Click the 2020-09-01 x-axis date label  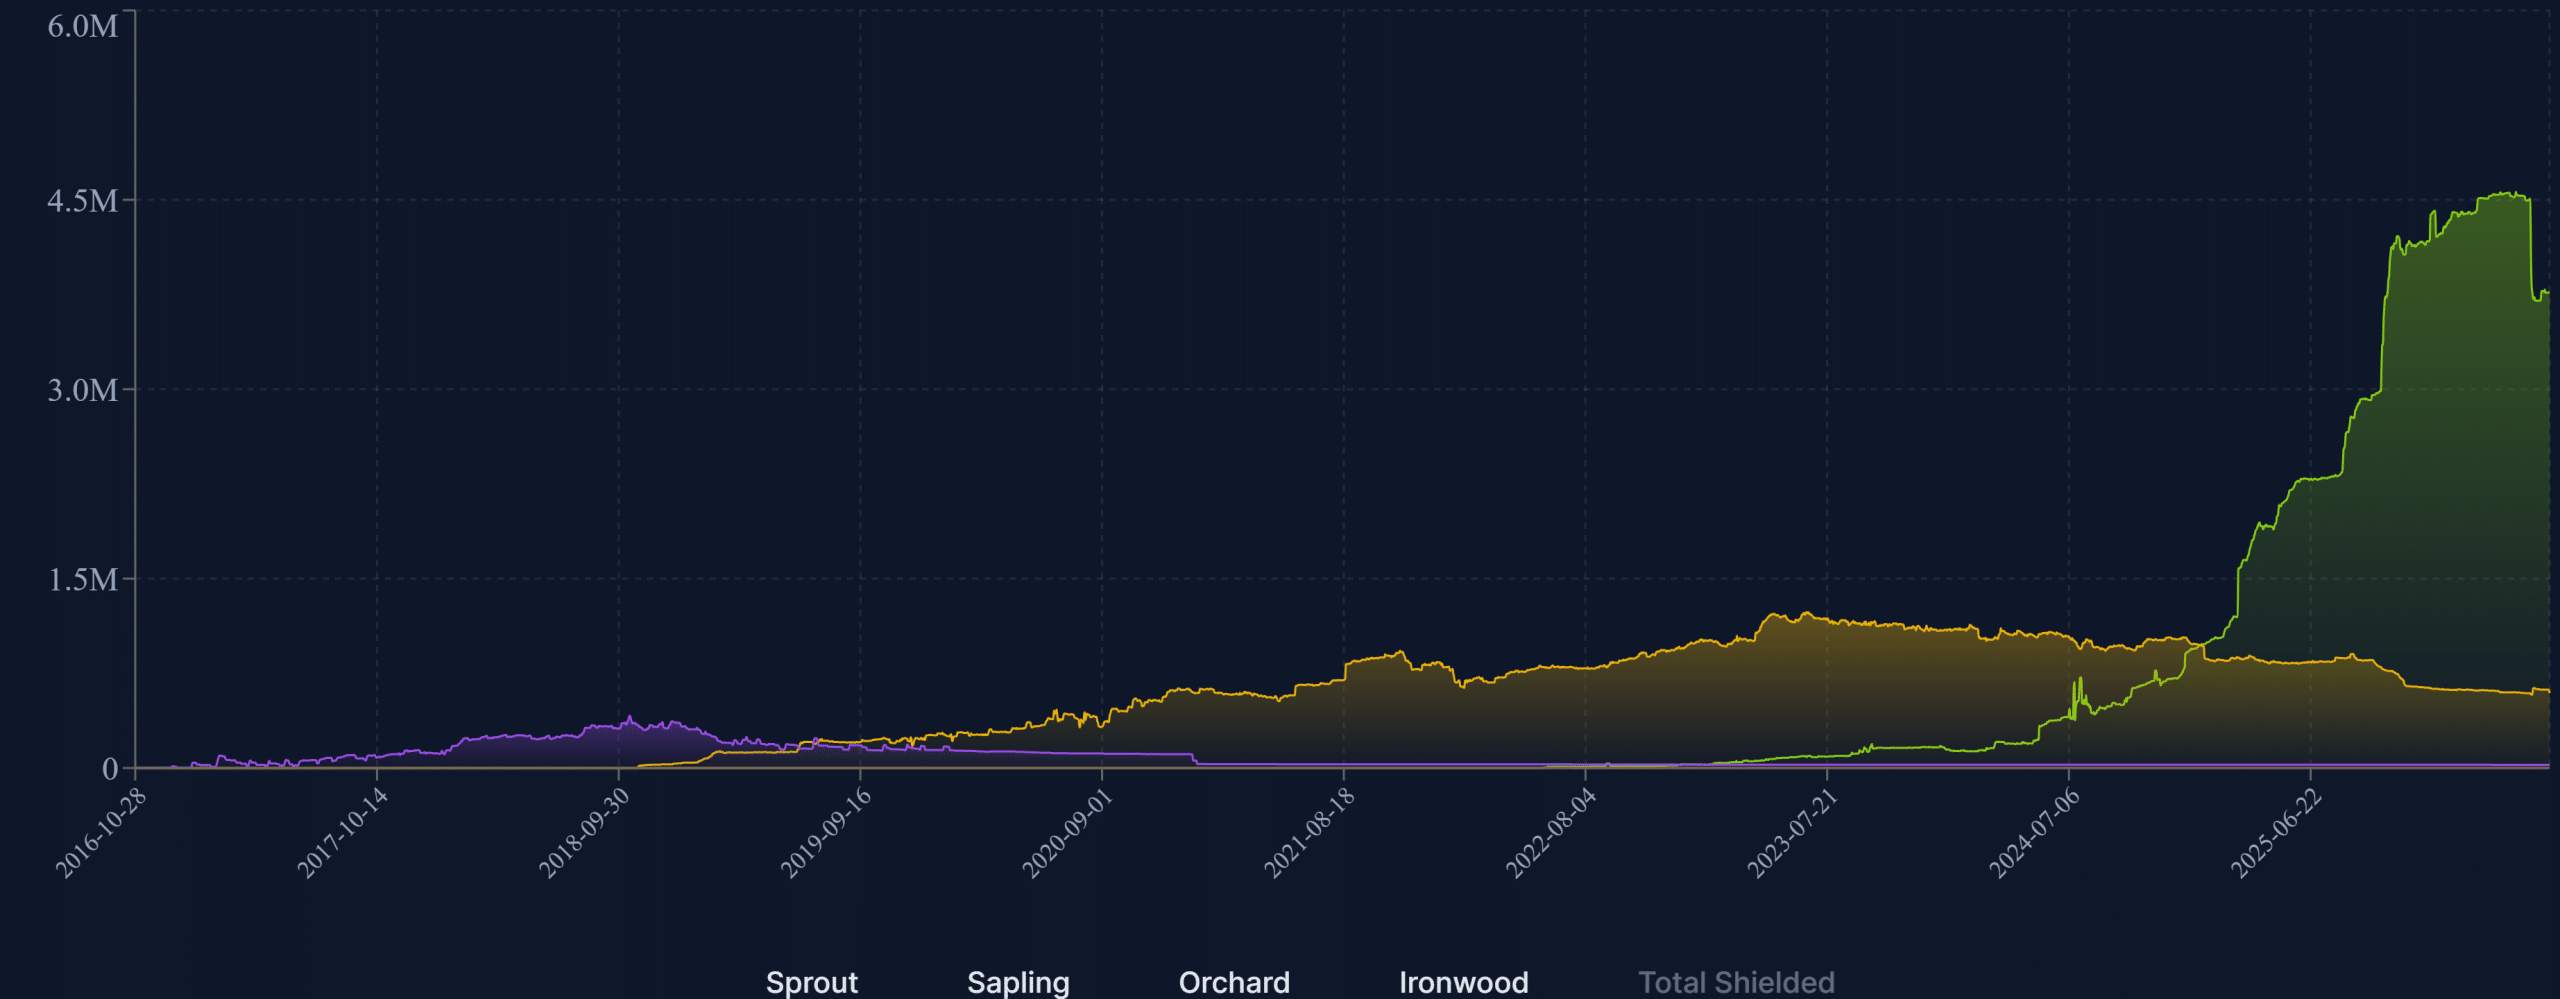1067,833
